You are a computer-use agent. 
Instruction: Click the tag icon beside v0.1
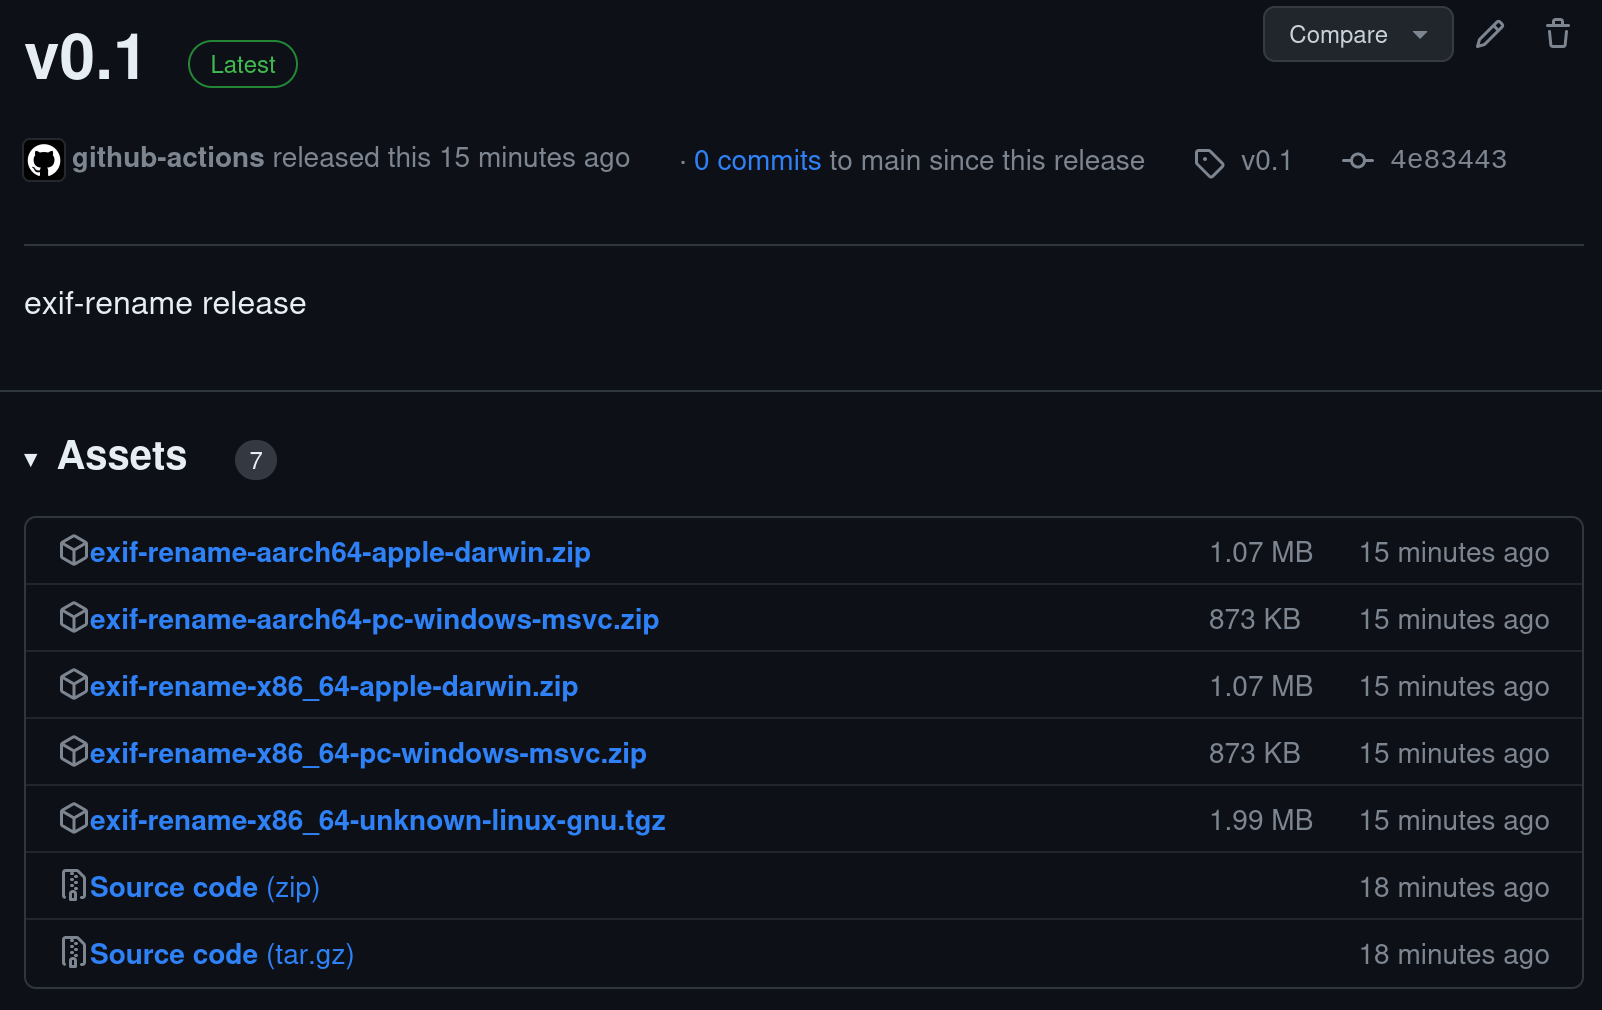1209,163
